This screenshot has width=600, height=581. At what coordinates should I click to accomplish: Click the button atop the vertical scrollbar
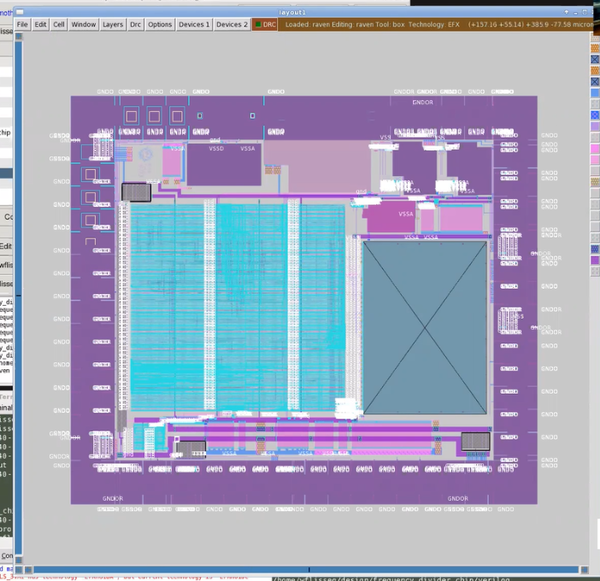(18, 37)
